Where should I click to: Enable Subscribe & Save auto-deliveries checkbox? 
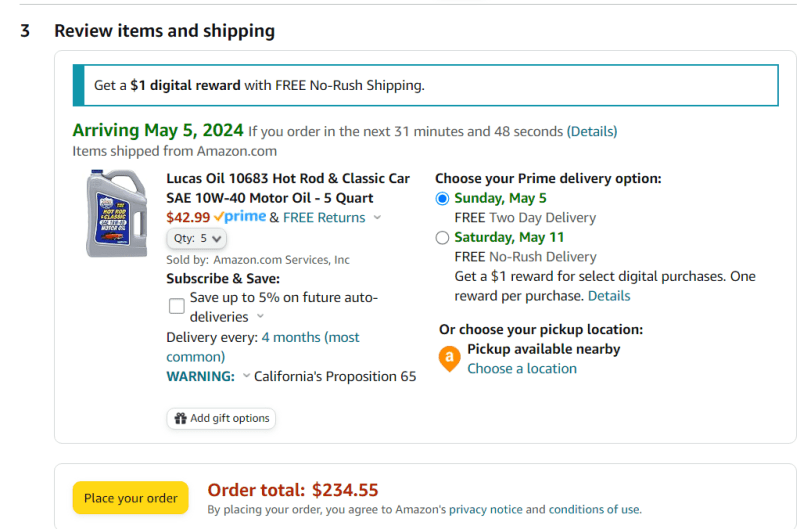pos(177,306)
